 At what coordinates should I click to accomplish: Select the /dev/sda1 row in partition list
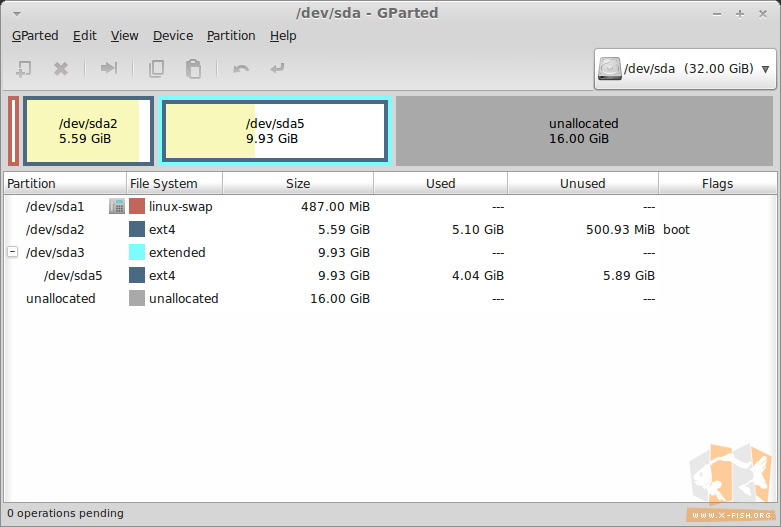(x=390, y=206)
